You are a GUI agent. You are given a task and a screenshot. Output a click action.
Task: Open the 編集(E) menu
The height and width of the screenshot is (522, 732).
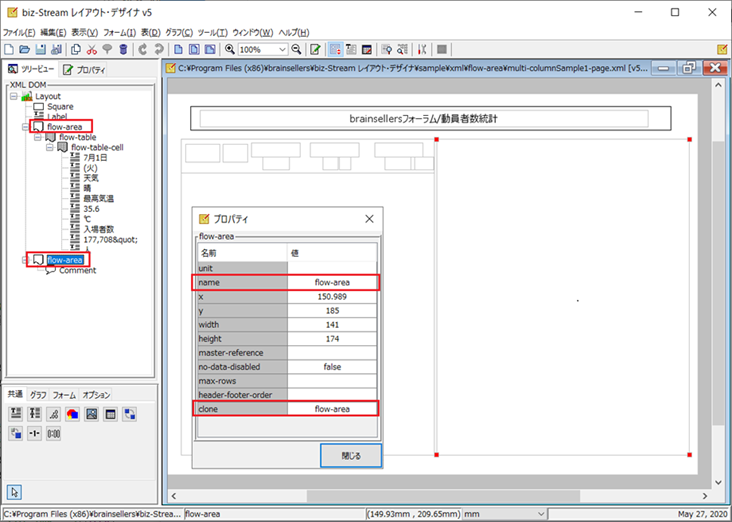click(x=53, y=33)
